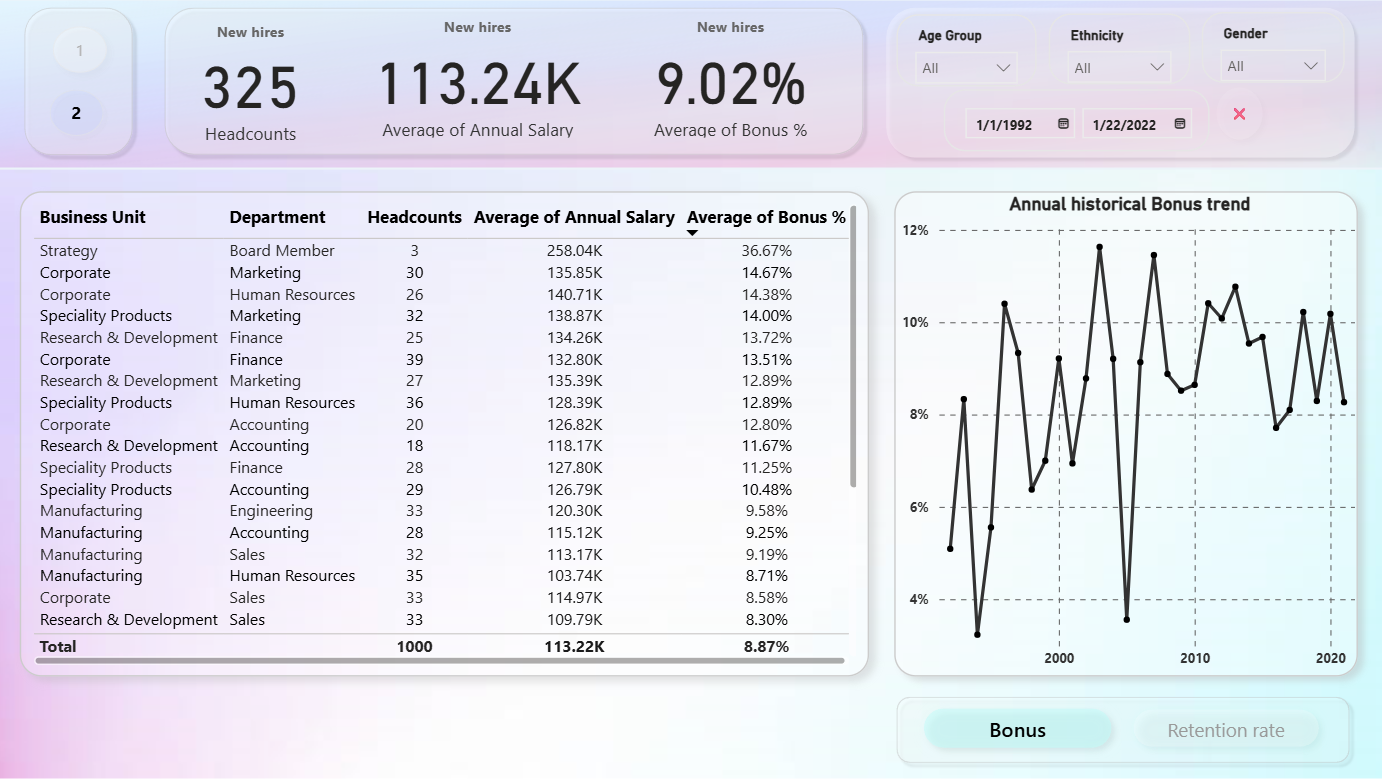Click the total bonus value 8.87%
The image size is (1382, 779).
767,647
